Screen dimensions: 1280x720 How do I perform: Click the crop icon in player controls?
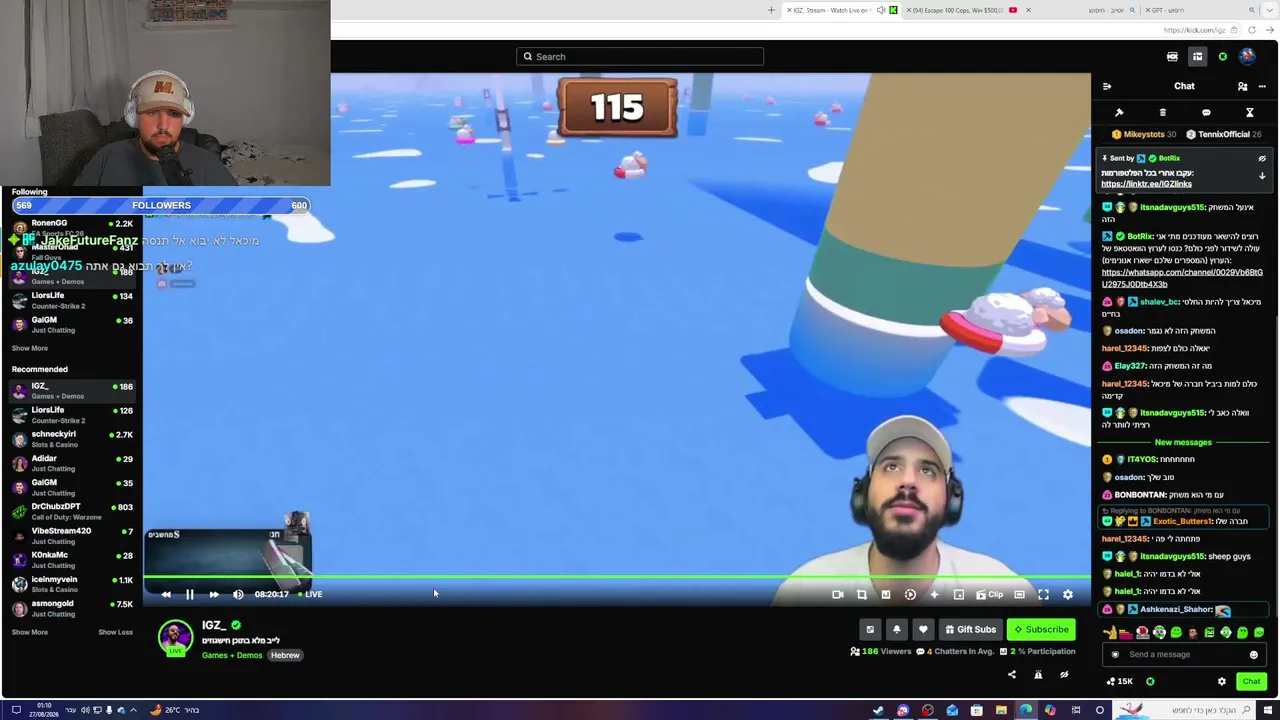point(862,594)
